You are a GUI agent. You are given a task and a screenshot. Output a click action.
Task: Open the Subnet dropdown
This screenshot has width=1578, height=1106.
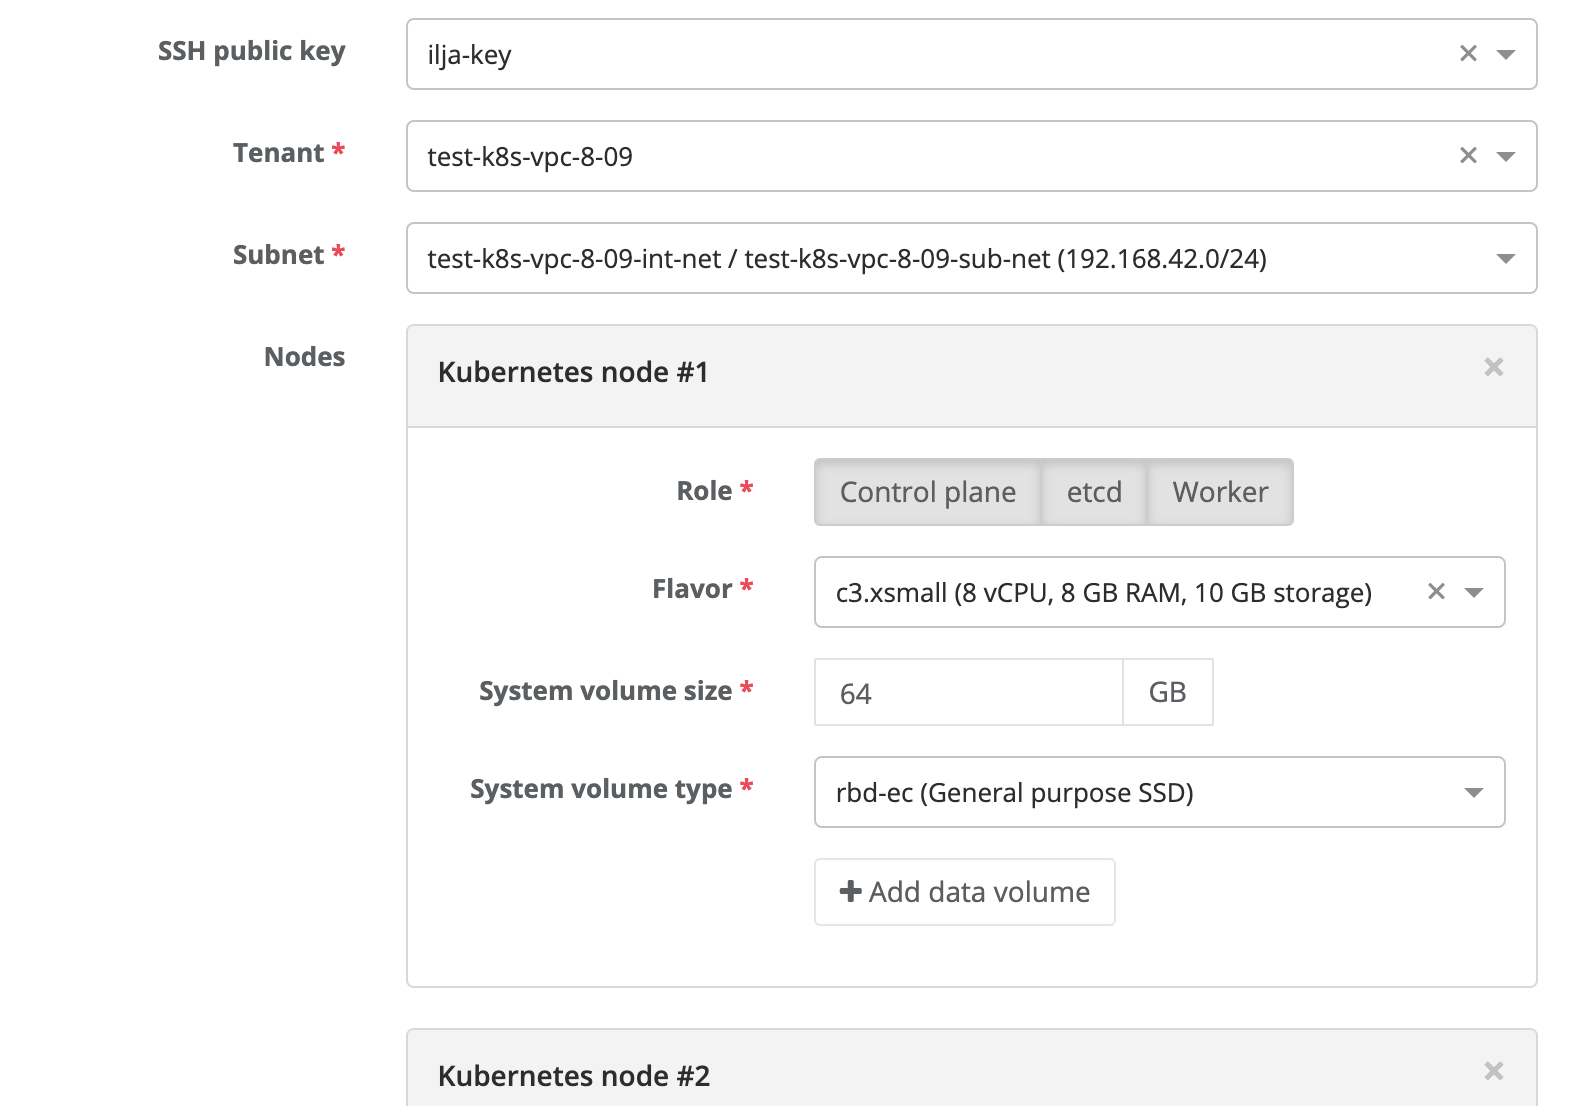click(972, 258)
